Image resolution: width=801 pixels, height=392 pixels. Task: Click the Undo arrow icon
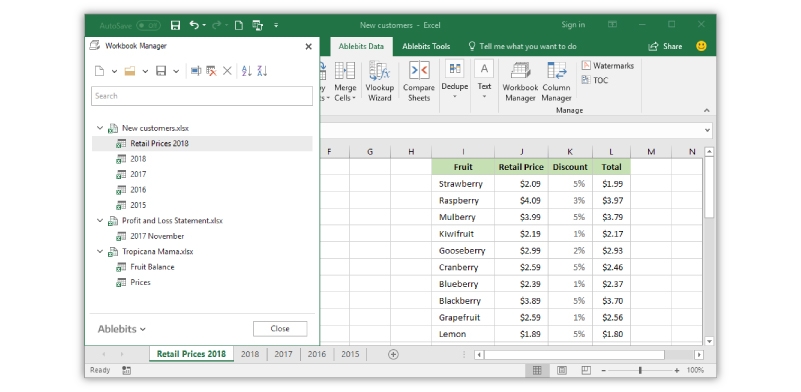[x=194, y=25]
